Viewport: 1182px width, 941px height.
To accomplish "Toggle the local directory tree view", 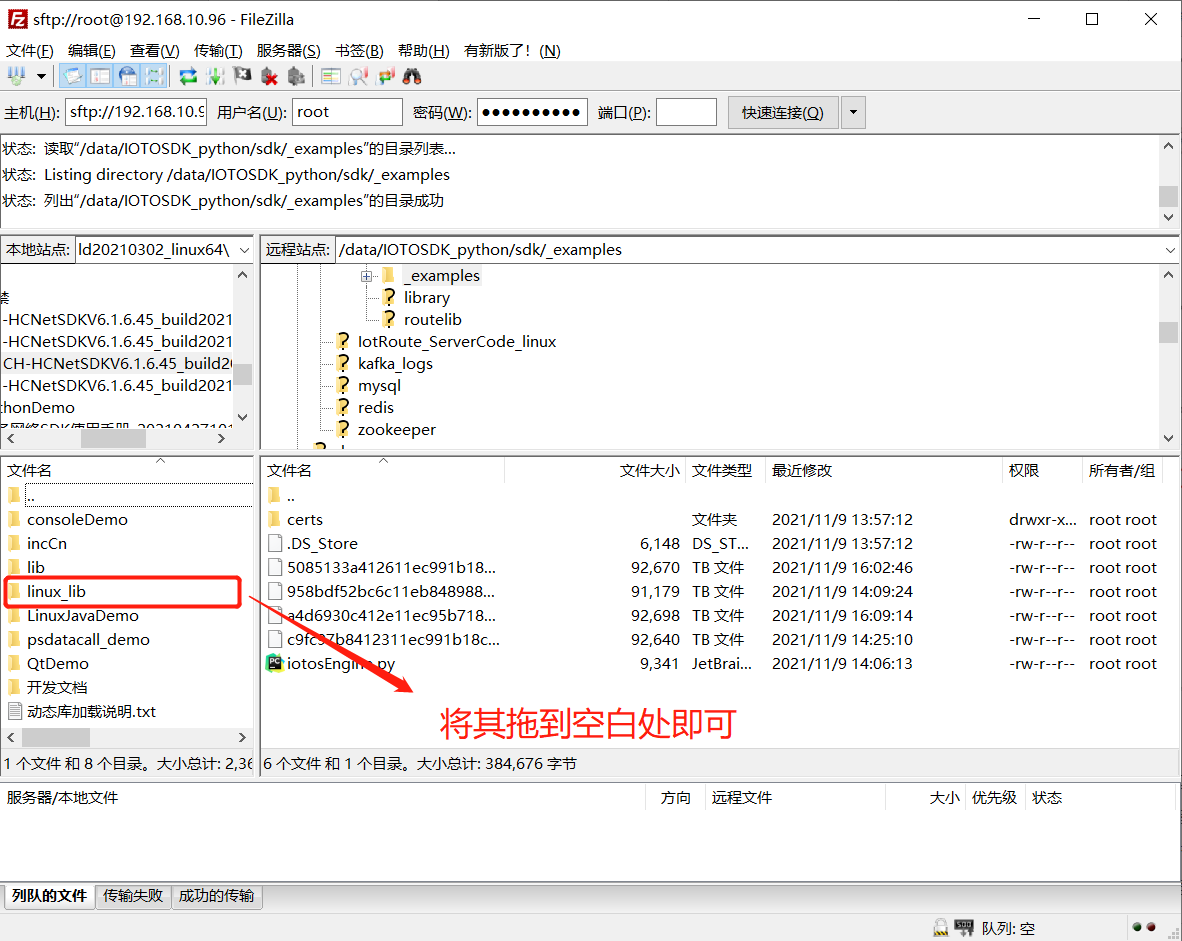I will (x=100, y=76).
